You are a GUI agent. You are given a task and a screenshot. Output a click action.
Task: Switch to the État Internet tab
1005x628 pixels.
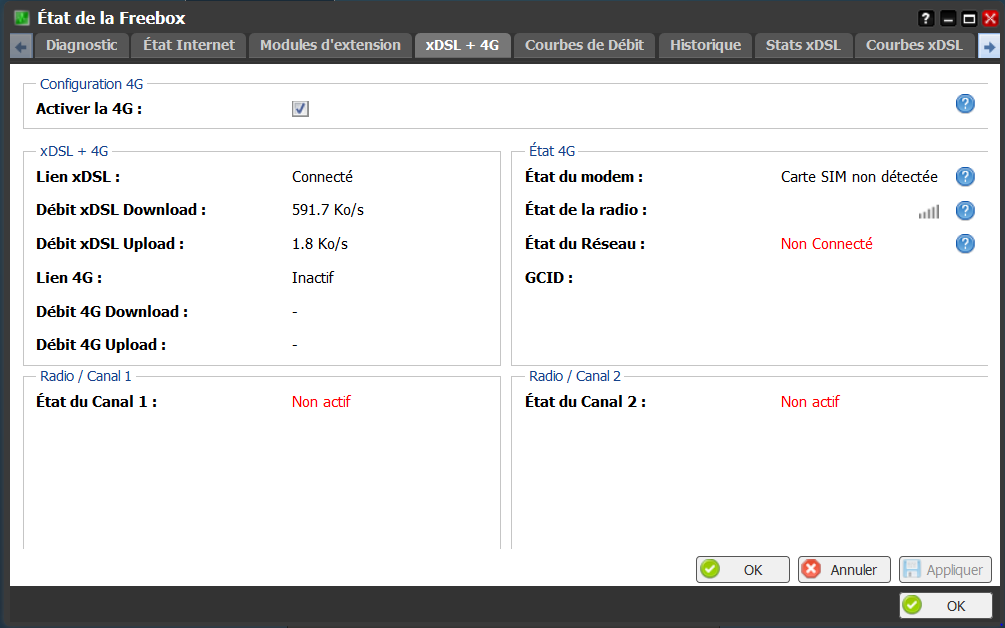[189, 45]
